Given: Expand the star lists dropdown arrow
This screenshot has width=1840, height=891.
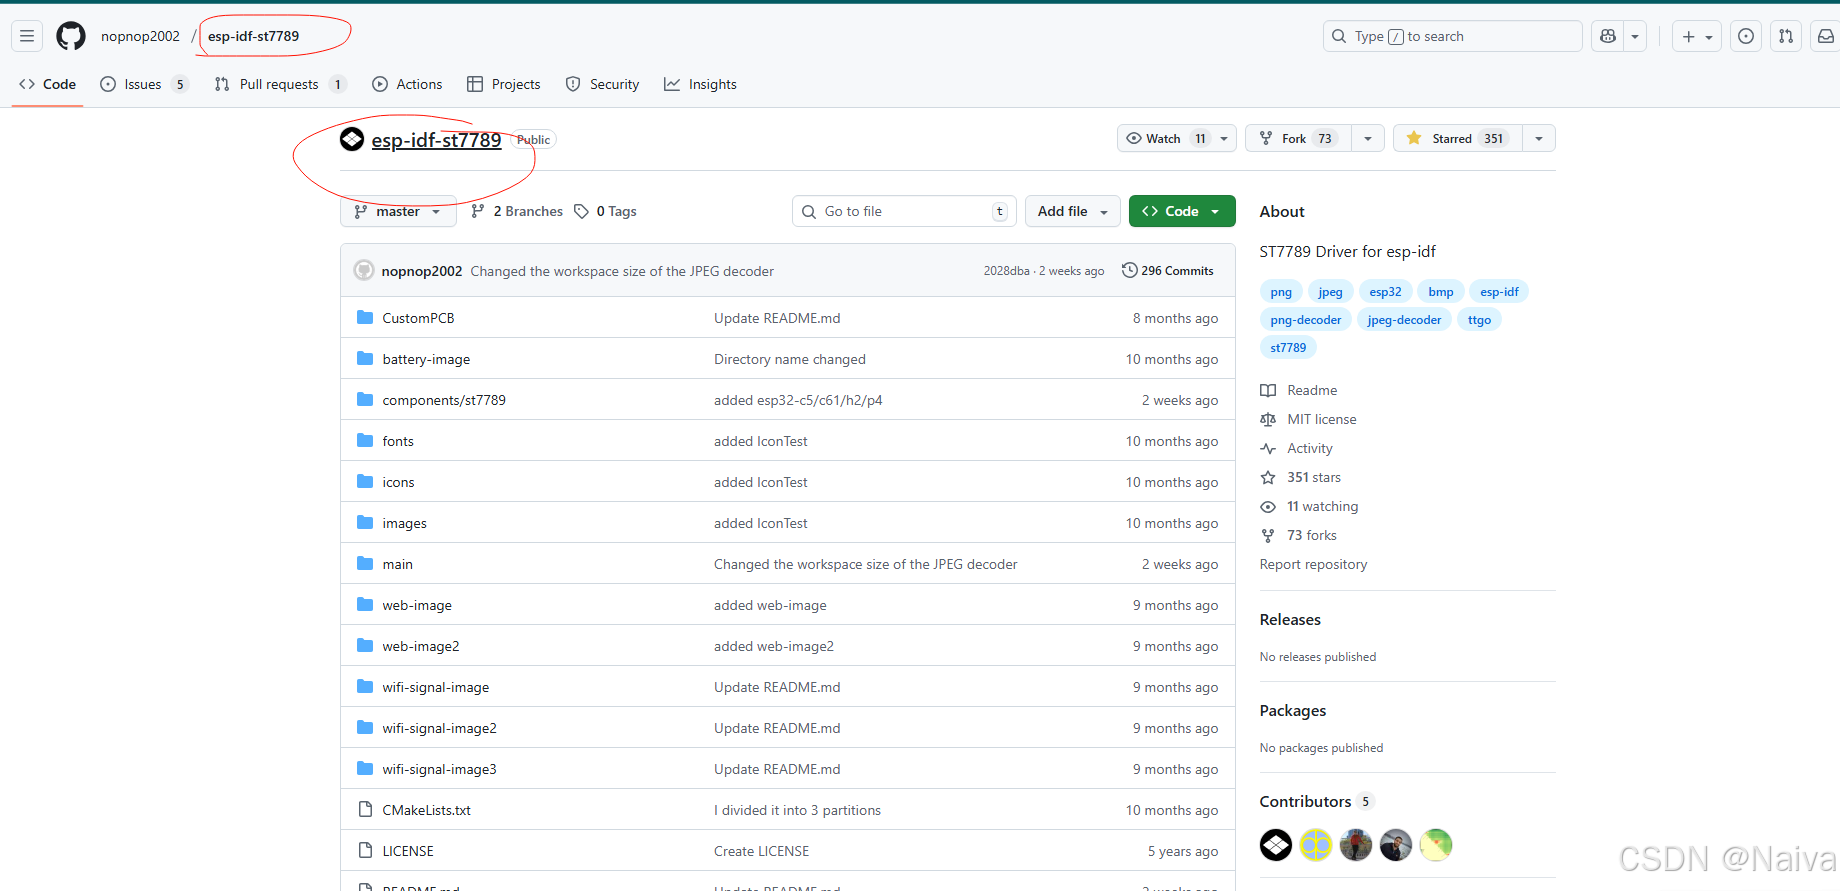Looking at the screenshot, I should (1539, 138).
